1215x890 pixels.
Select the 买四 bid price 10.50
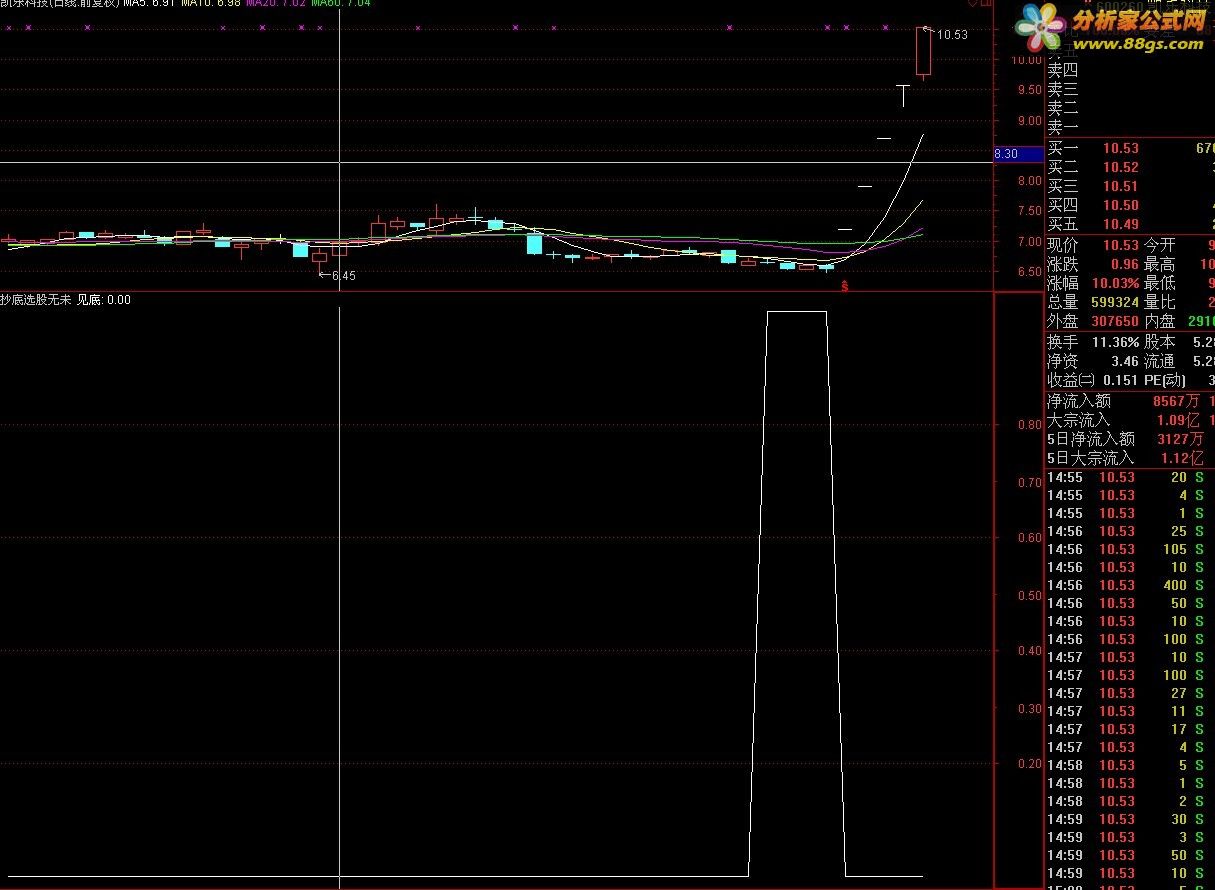pyautogui.click(x=1120, y=205)
